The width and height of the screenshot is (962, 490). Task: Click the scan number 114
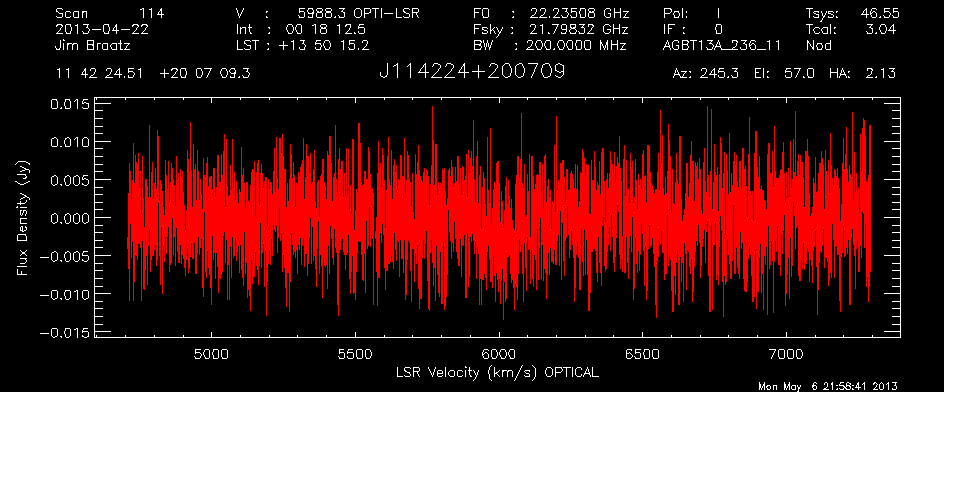pyautogui.click(x=151, y=13)
